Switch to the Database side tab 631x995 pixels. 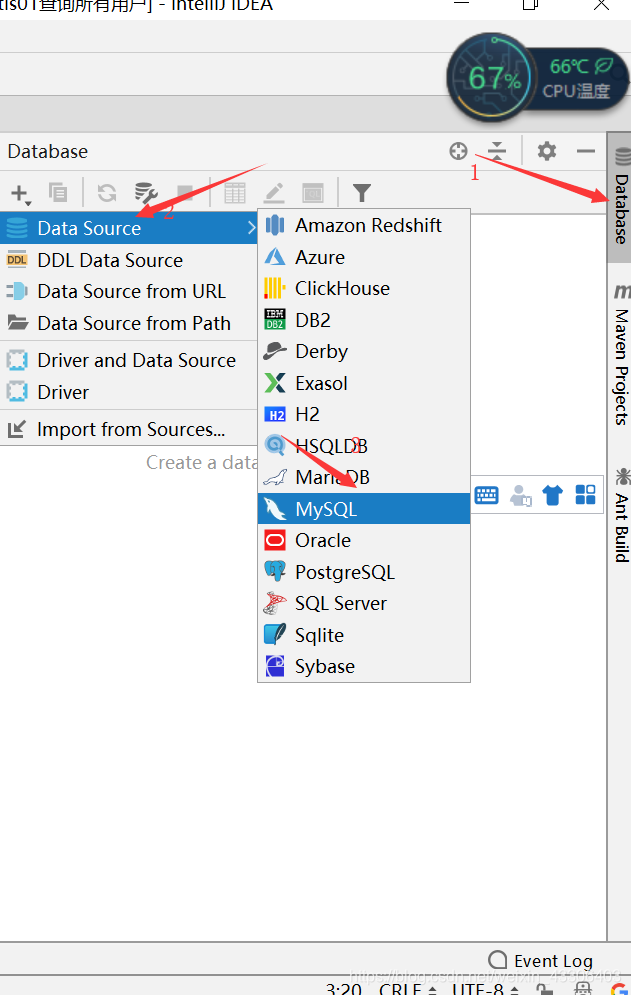pyautogui.click(x=620, y=198)
